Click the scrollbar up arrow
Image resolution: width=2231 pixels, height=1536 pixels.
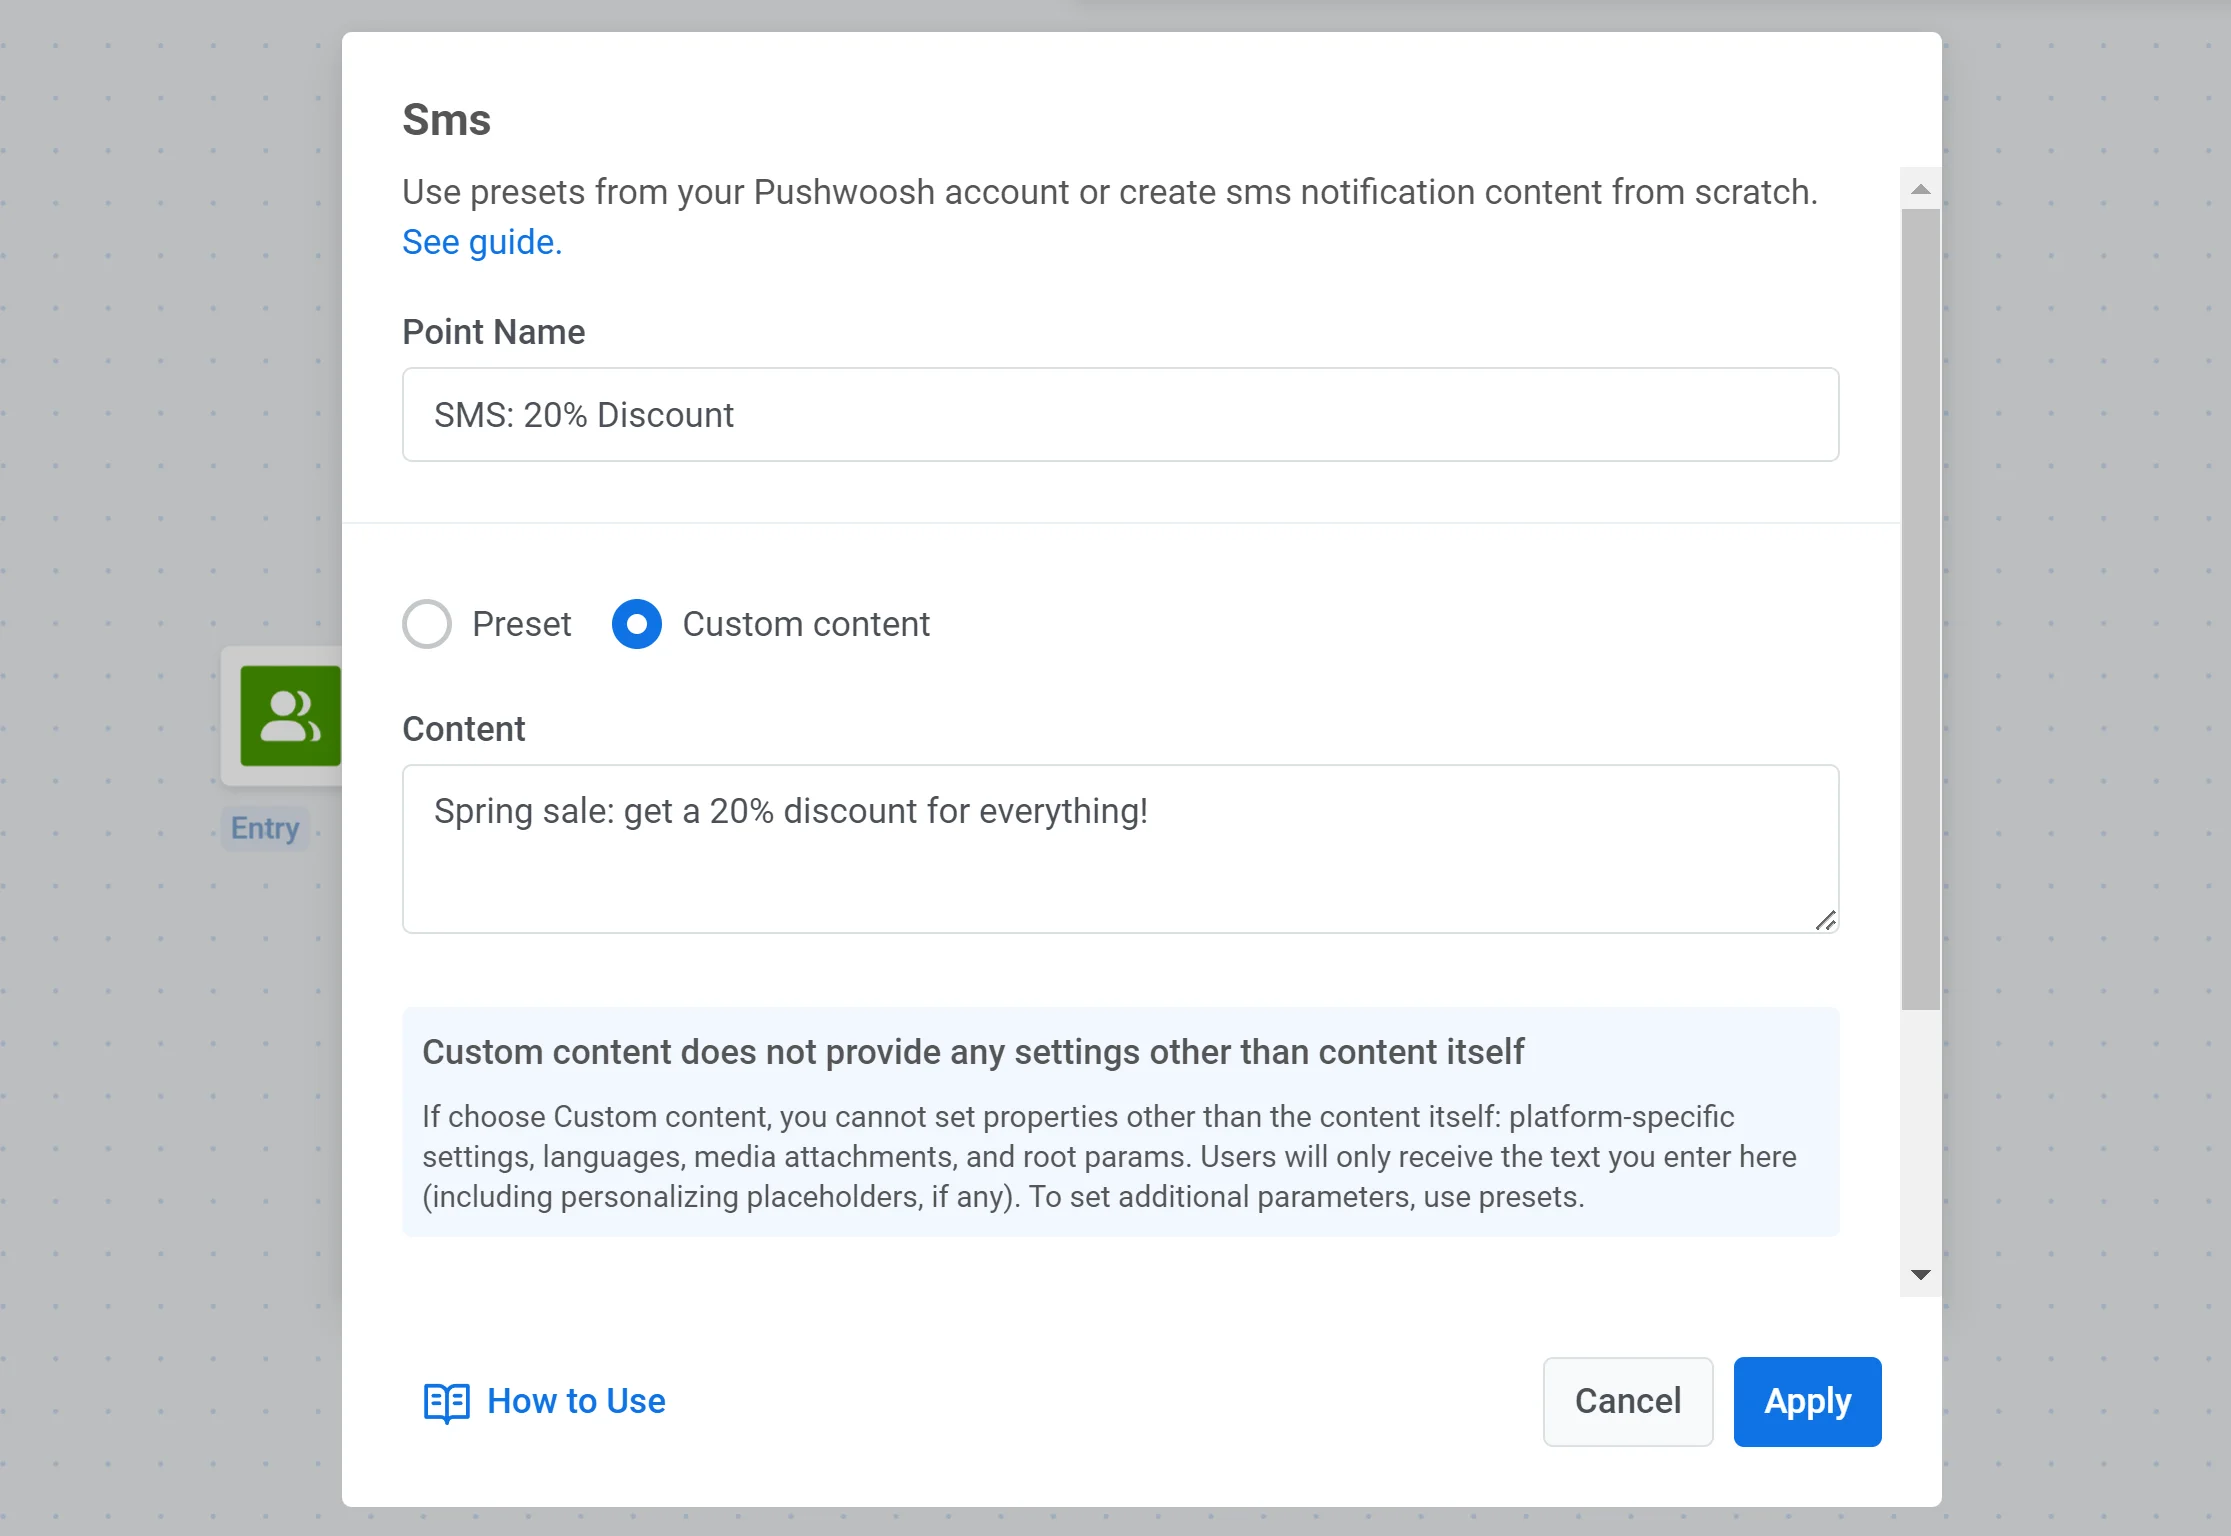click(x=1919, y=189)
